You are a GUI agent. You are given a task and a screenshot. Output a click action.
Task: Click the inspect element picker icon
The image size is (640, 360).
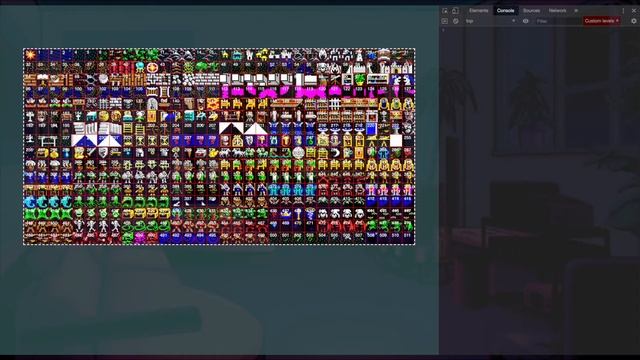pyautogui.click(x=445, y=11)
